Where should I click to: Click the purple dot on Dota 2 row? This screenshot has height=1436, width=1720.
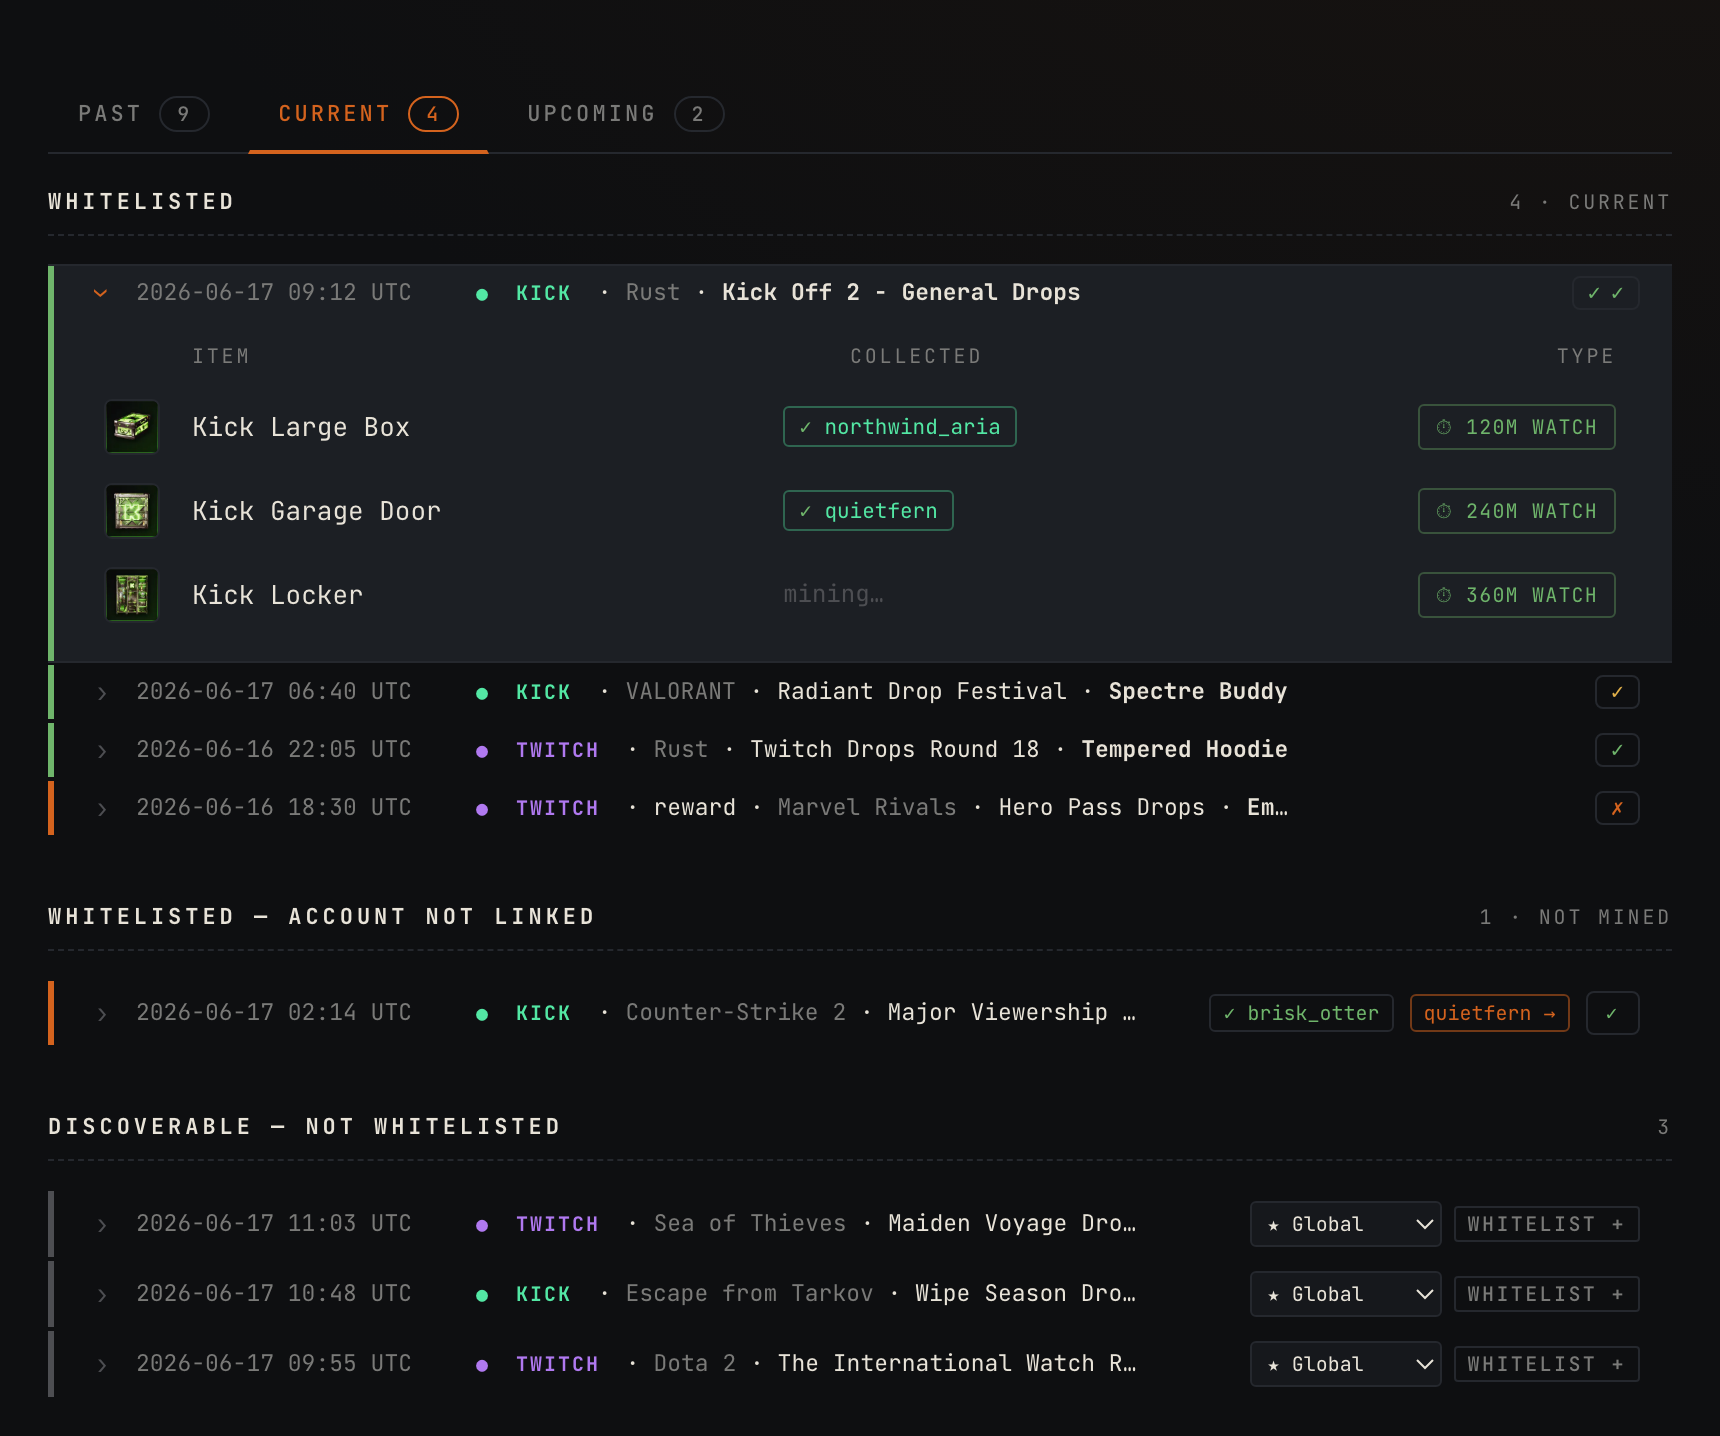482,1365
